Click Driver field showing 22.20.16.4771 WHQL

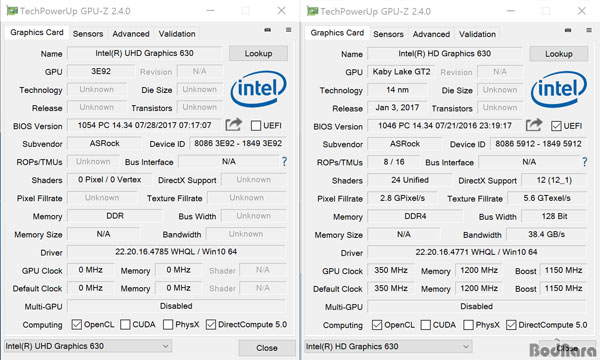point(476,252)
